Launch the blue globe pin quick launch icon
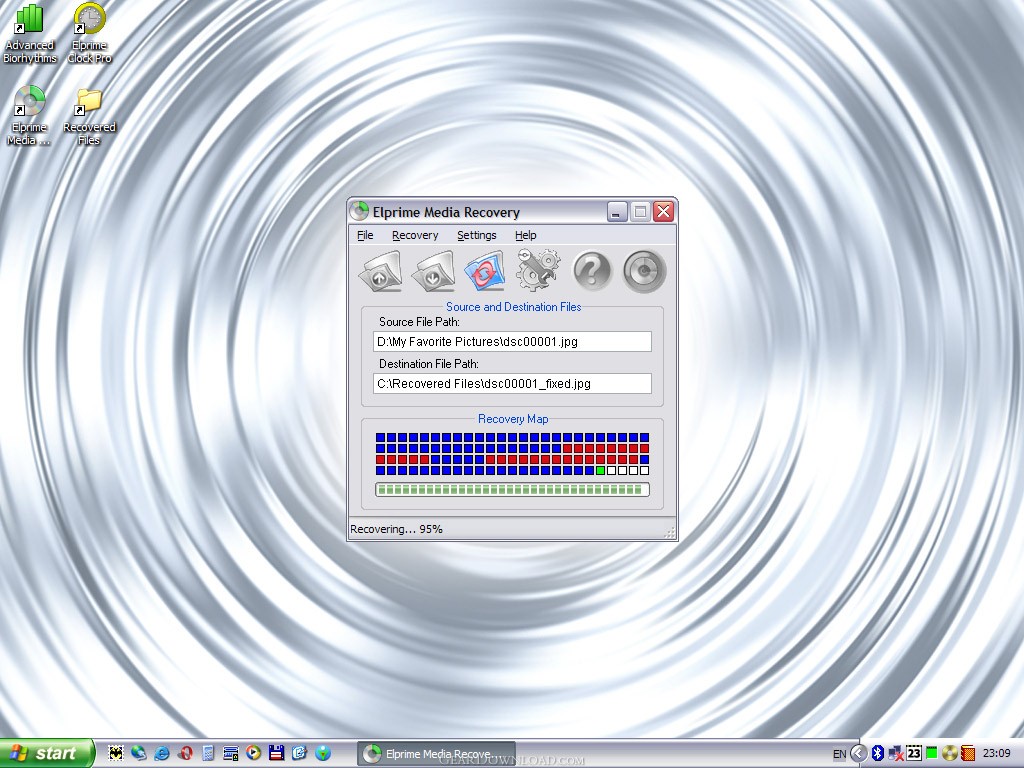Viewport: 1024px width, 768px height. (x=323, y=753)
